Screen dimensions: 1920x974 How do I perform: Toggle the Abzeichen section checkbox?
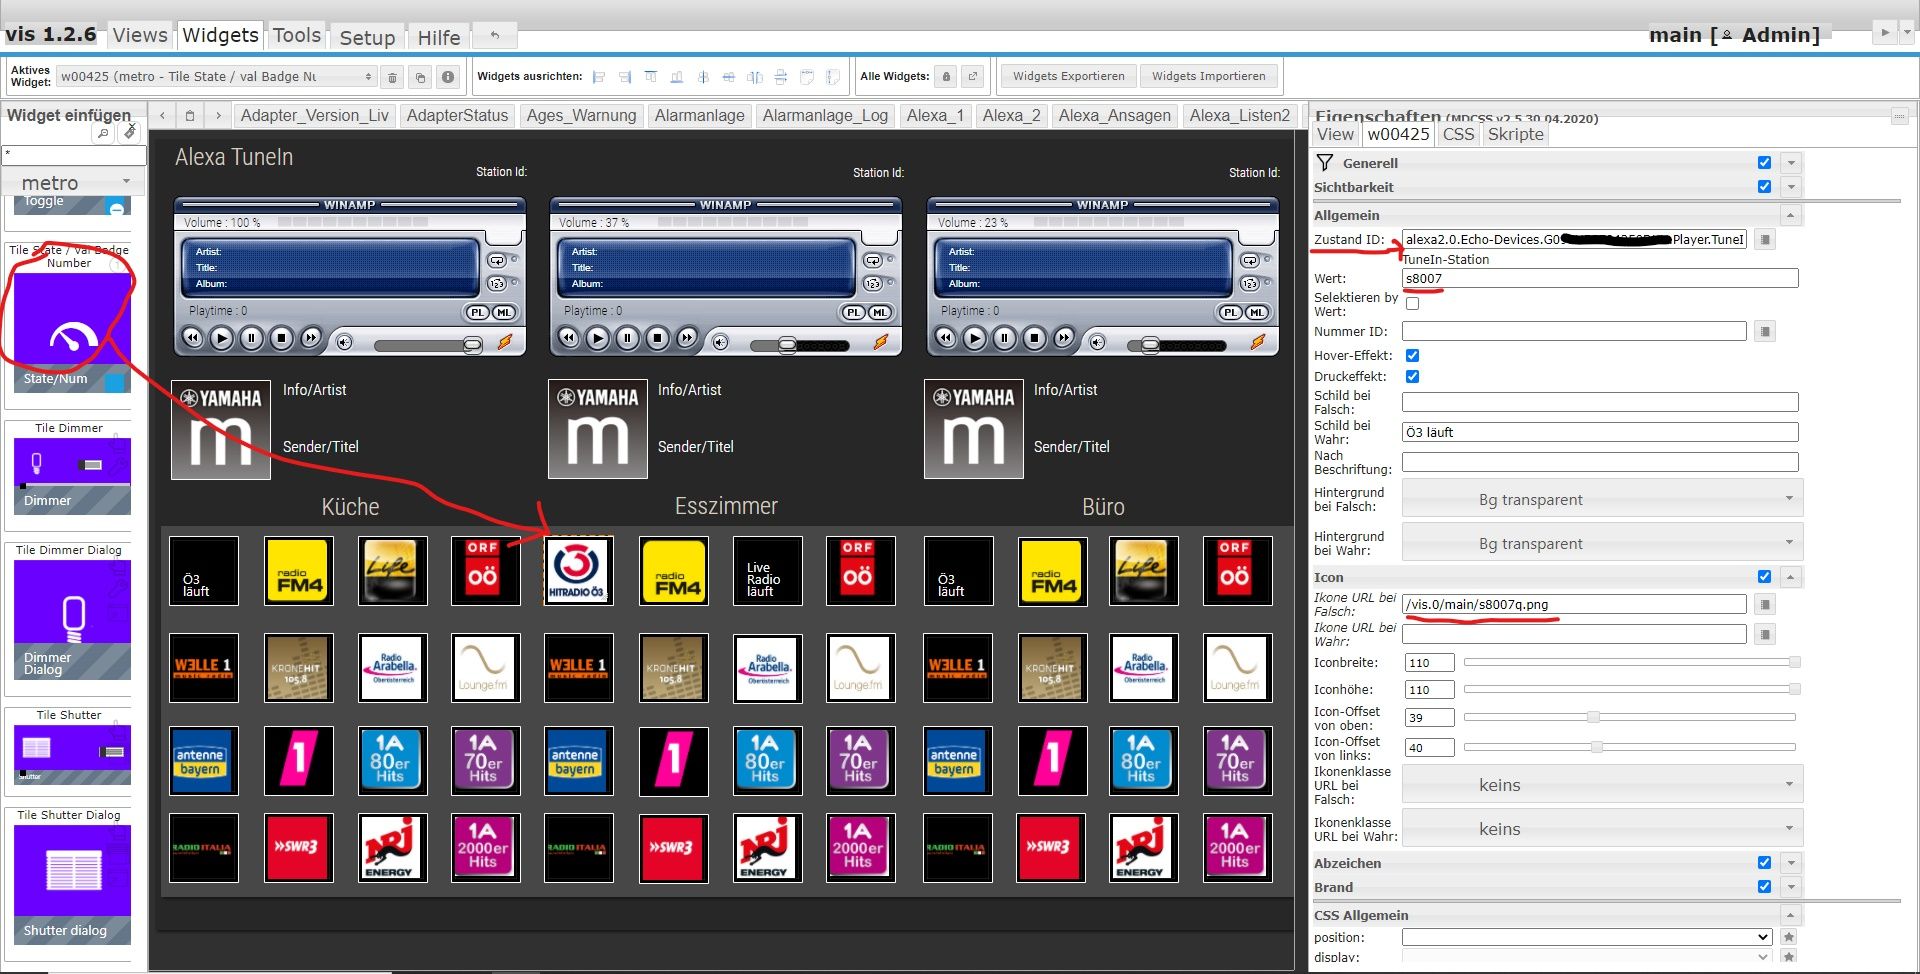click(1764, 863)
